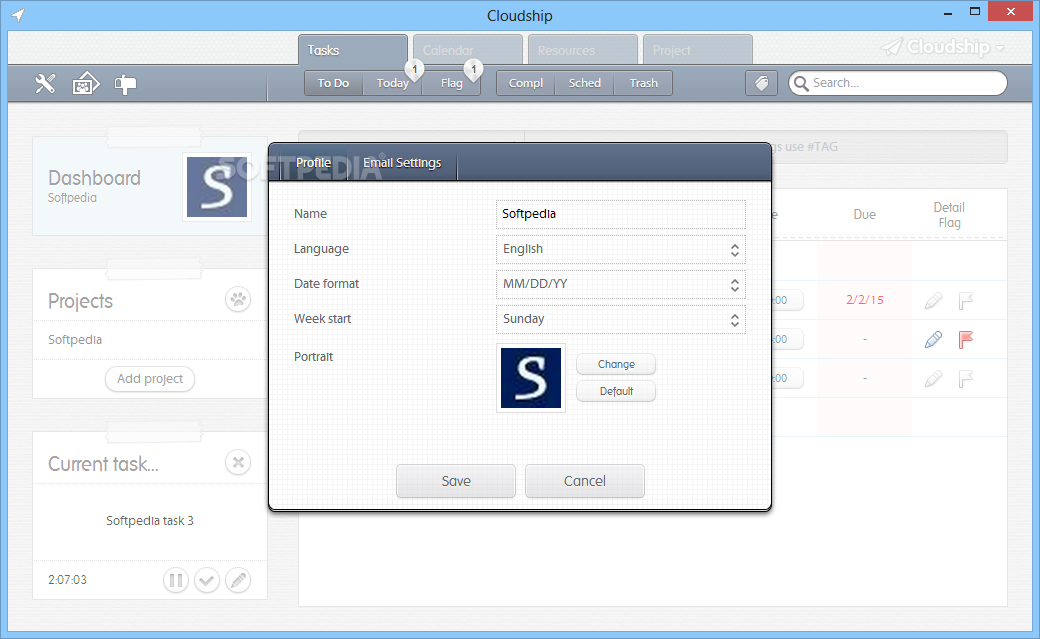Viewport: 1040px width, 639px height.
Task: Click the Softpedia task 3 text
Action: (150, 521)
